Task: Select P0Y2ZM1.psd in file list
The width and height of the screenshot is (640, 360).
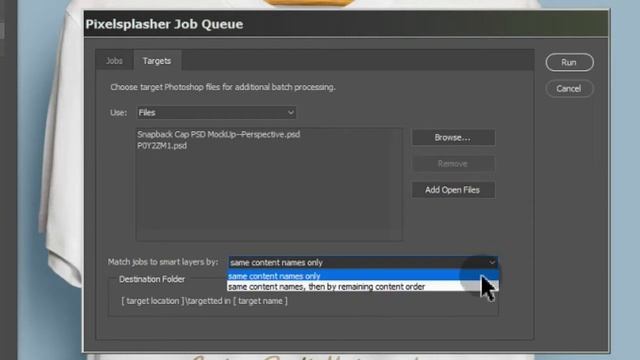Action: [162, 146]
